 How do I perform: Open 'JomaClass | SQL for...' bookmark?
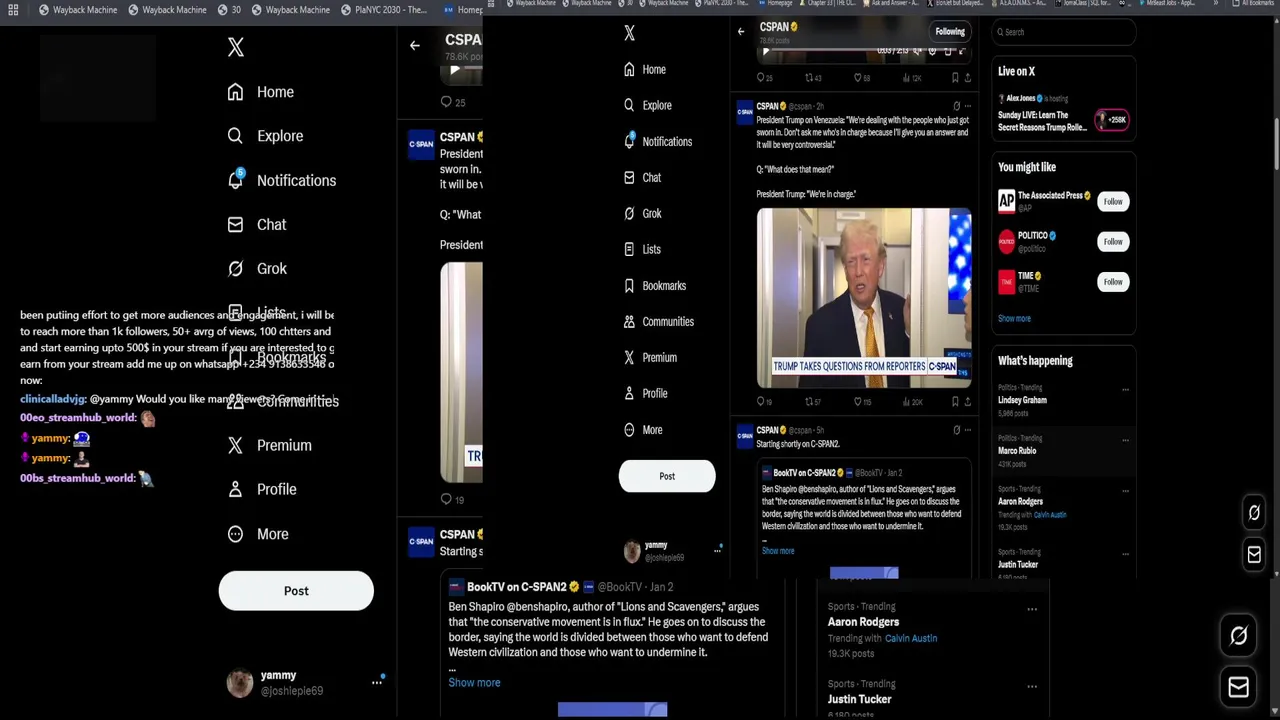1082,3
